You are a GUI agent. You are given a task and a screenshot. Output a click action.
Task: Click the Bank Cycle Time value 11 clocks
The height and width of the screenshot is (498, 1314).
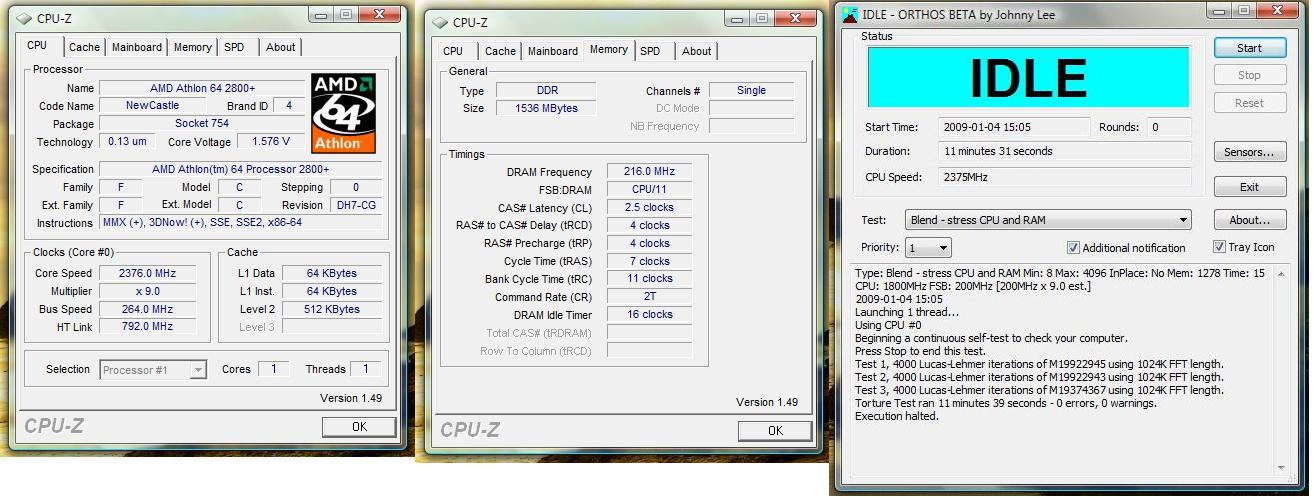[x=649, y=279]
